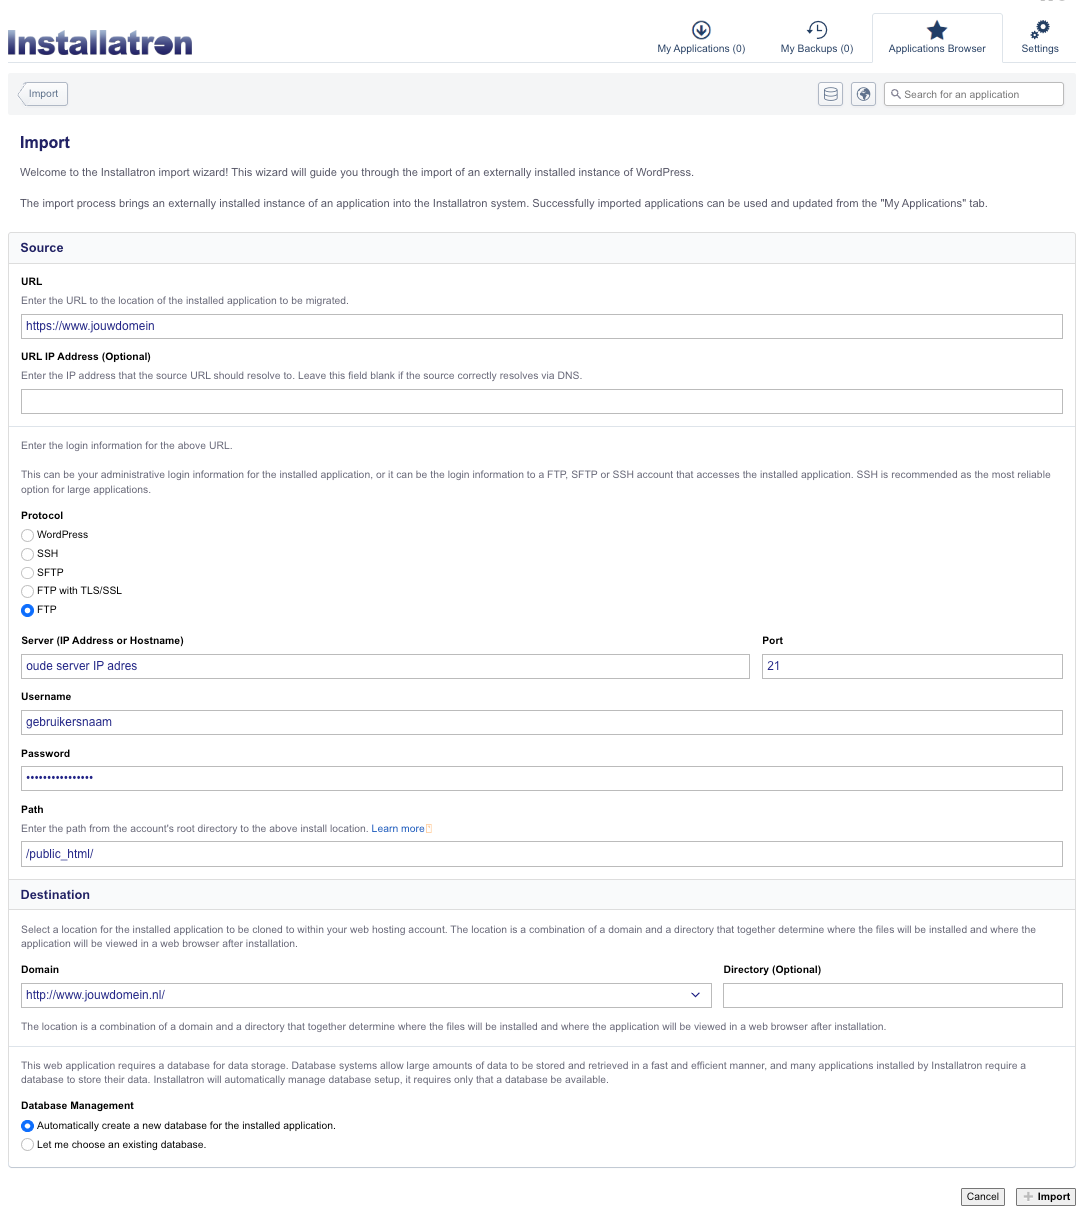The image size is (1086, 1212).
Task: Select the SSH protocol radio button
Action: 28,554
